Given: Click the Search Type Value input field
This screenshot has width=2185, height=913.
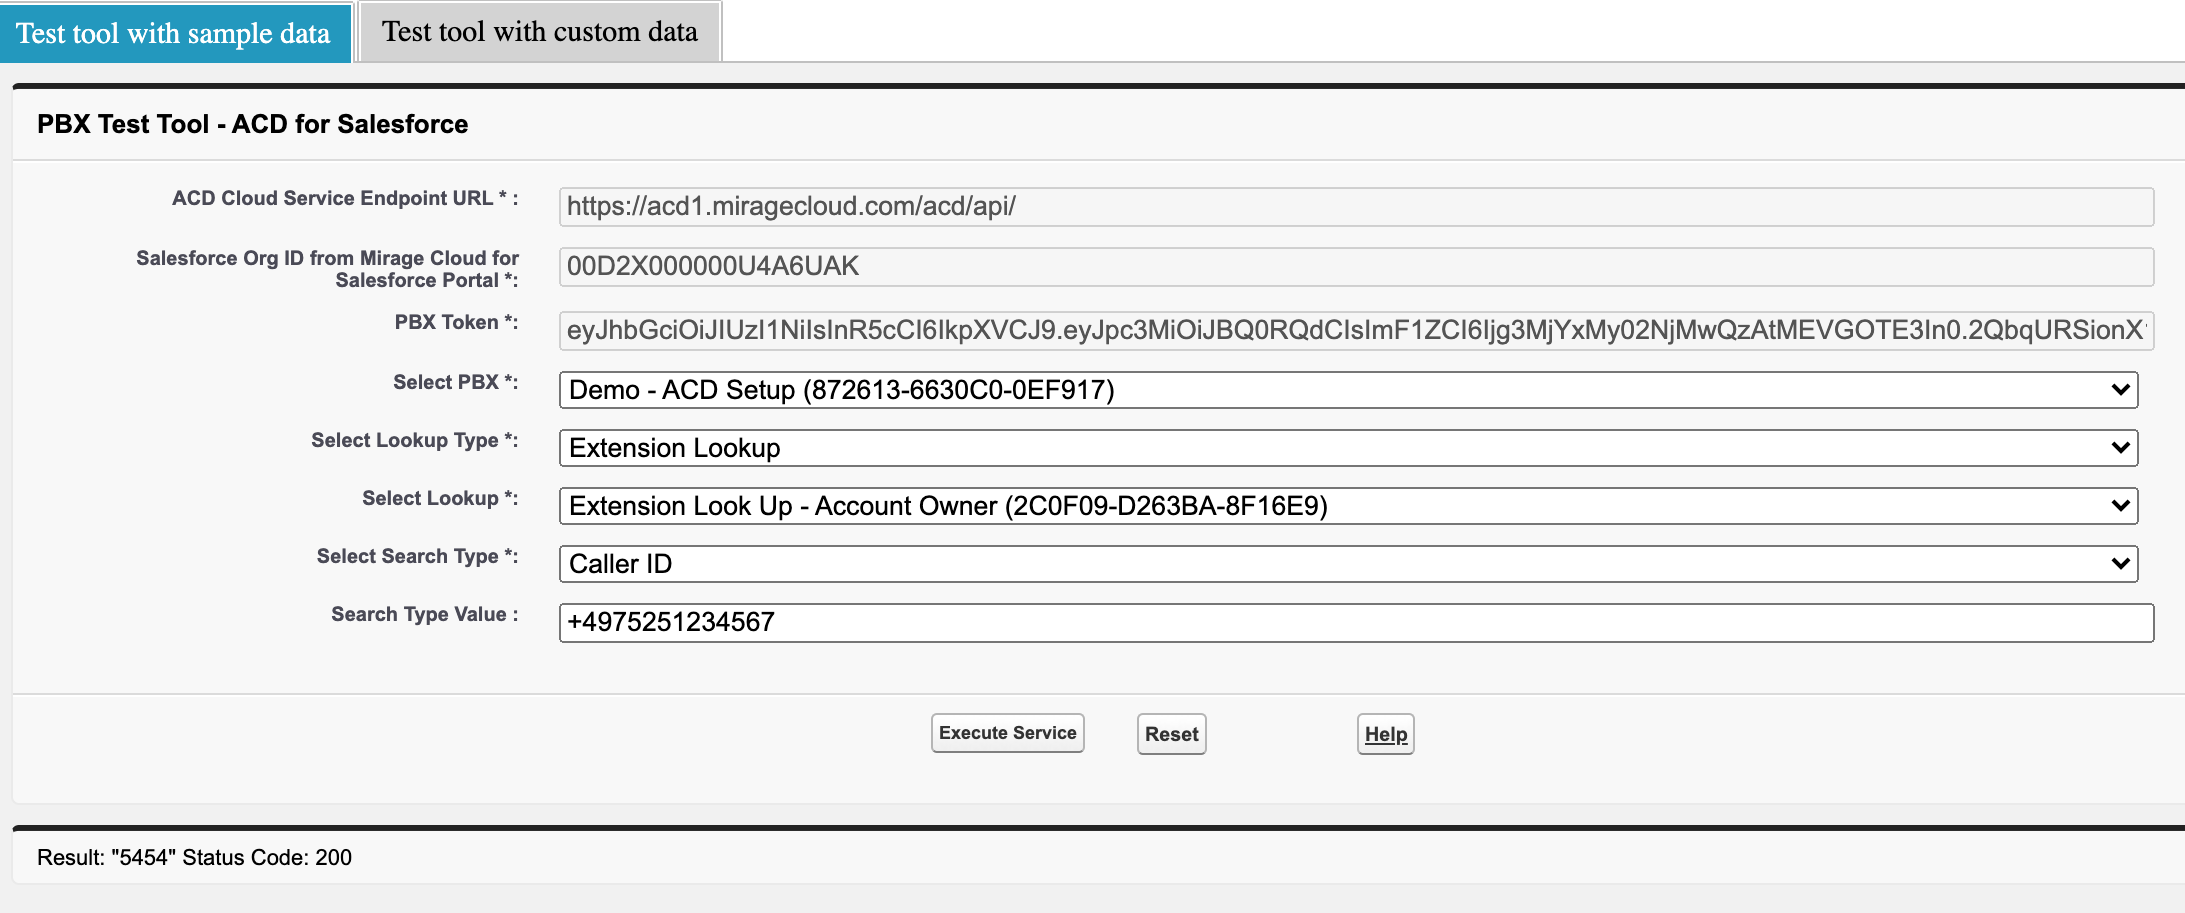Looking at the screenshot, I should (1356, 623).
